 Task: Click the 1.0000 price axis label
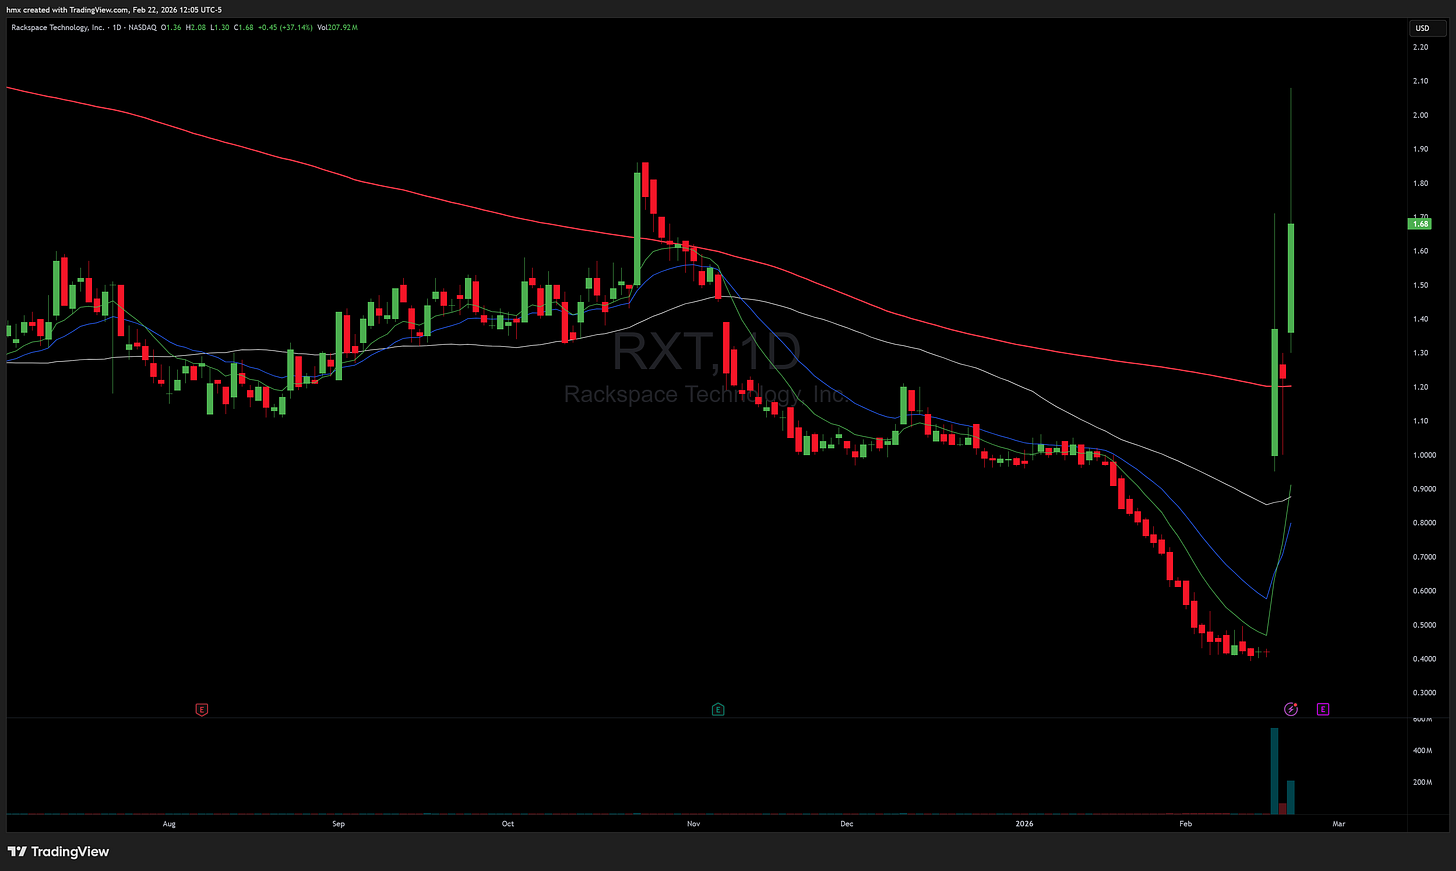click(1424, 455)
